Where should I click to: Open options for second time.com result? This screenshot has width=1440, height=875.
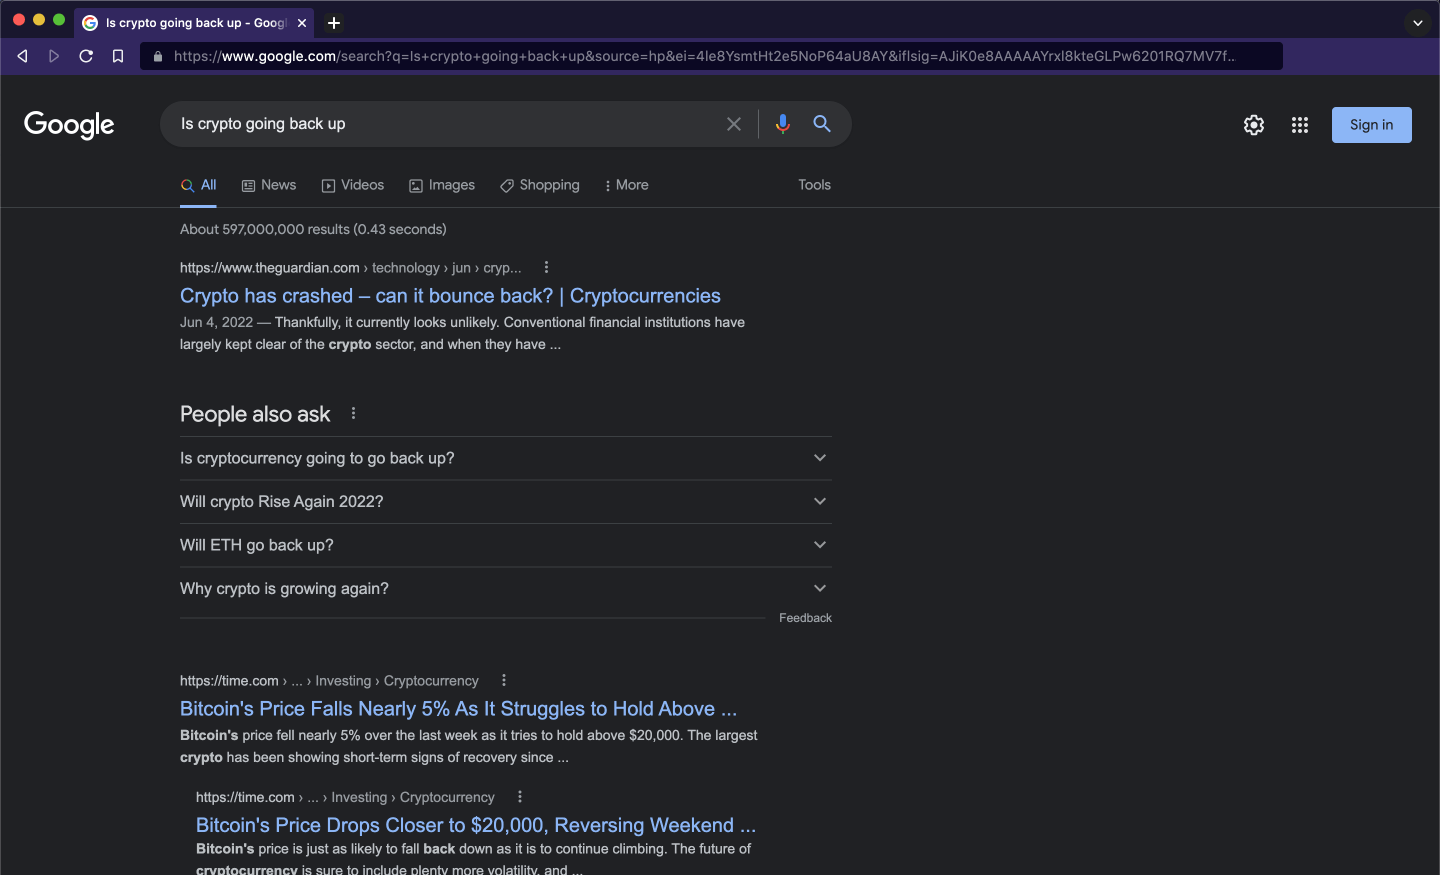pyautogui.click(x=520, y=797)
